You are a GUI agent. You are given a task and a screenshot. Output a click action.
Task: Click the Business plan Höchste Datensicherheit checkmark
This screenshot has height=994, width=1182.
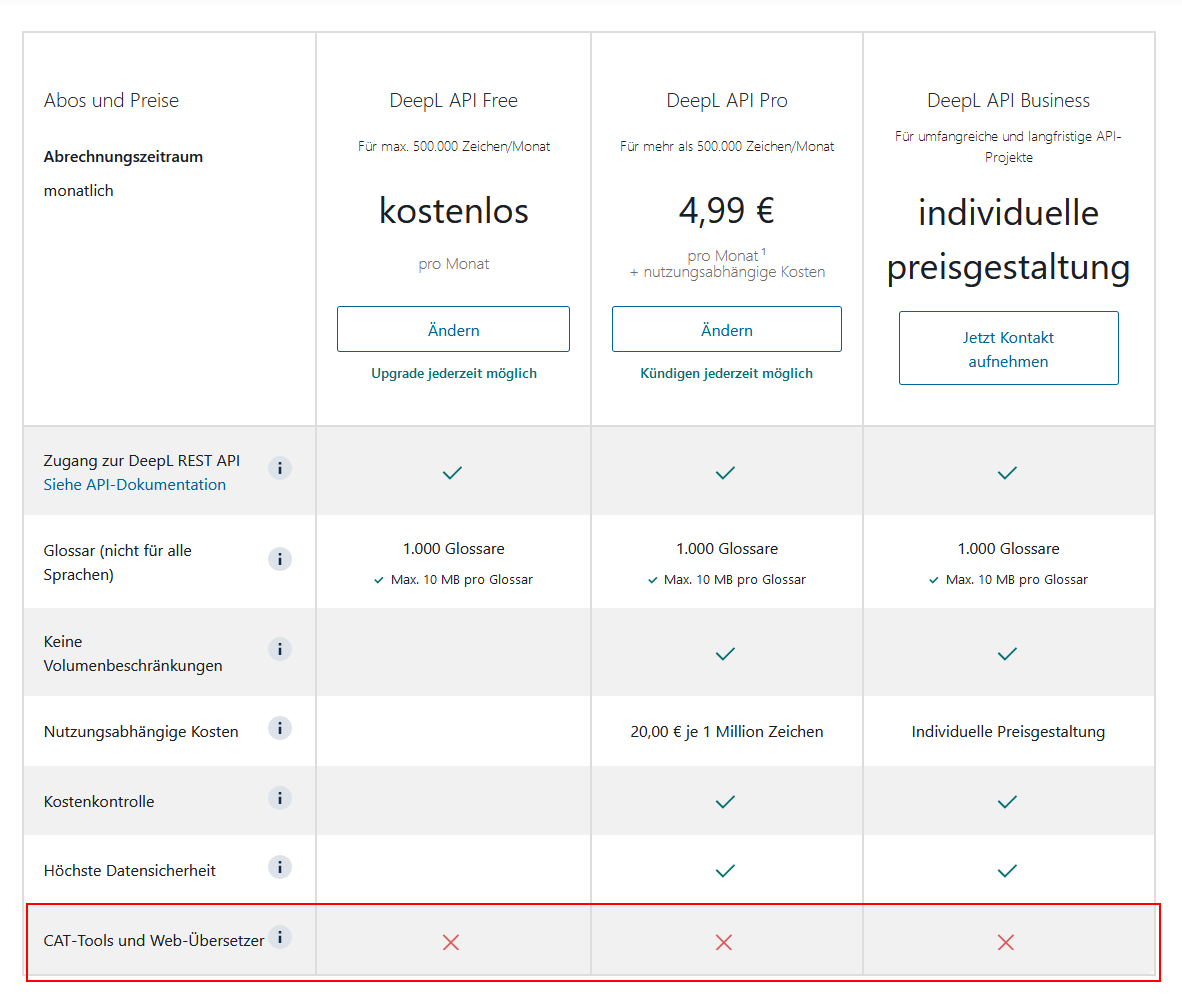1007,870
